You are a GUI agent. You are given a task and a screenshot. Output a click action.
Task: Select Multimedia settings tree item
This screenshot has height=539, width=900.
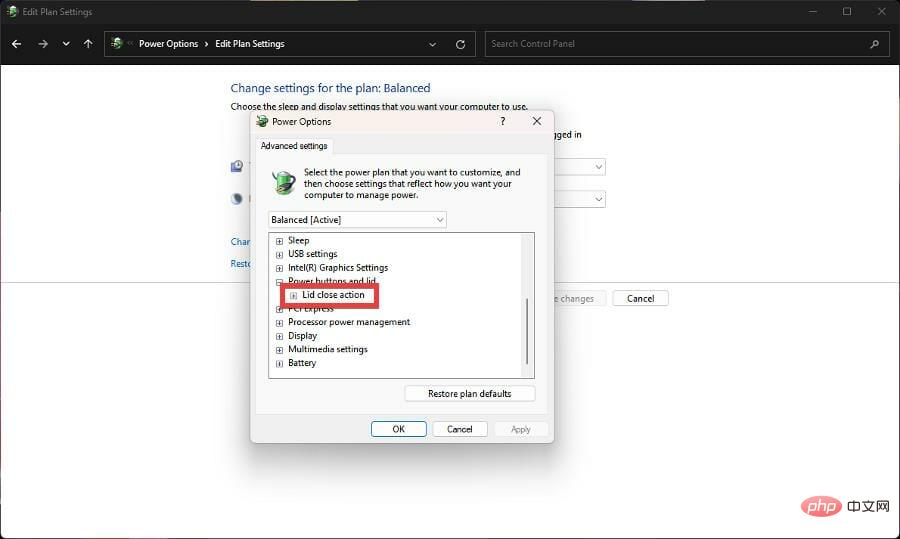point(328,349)
